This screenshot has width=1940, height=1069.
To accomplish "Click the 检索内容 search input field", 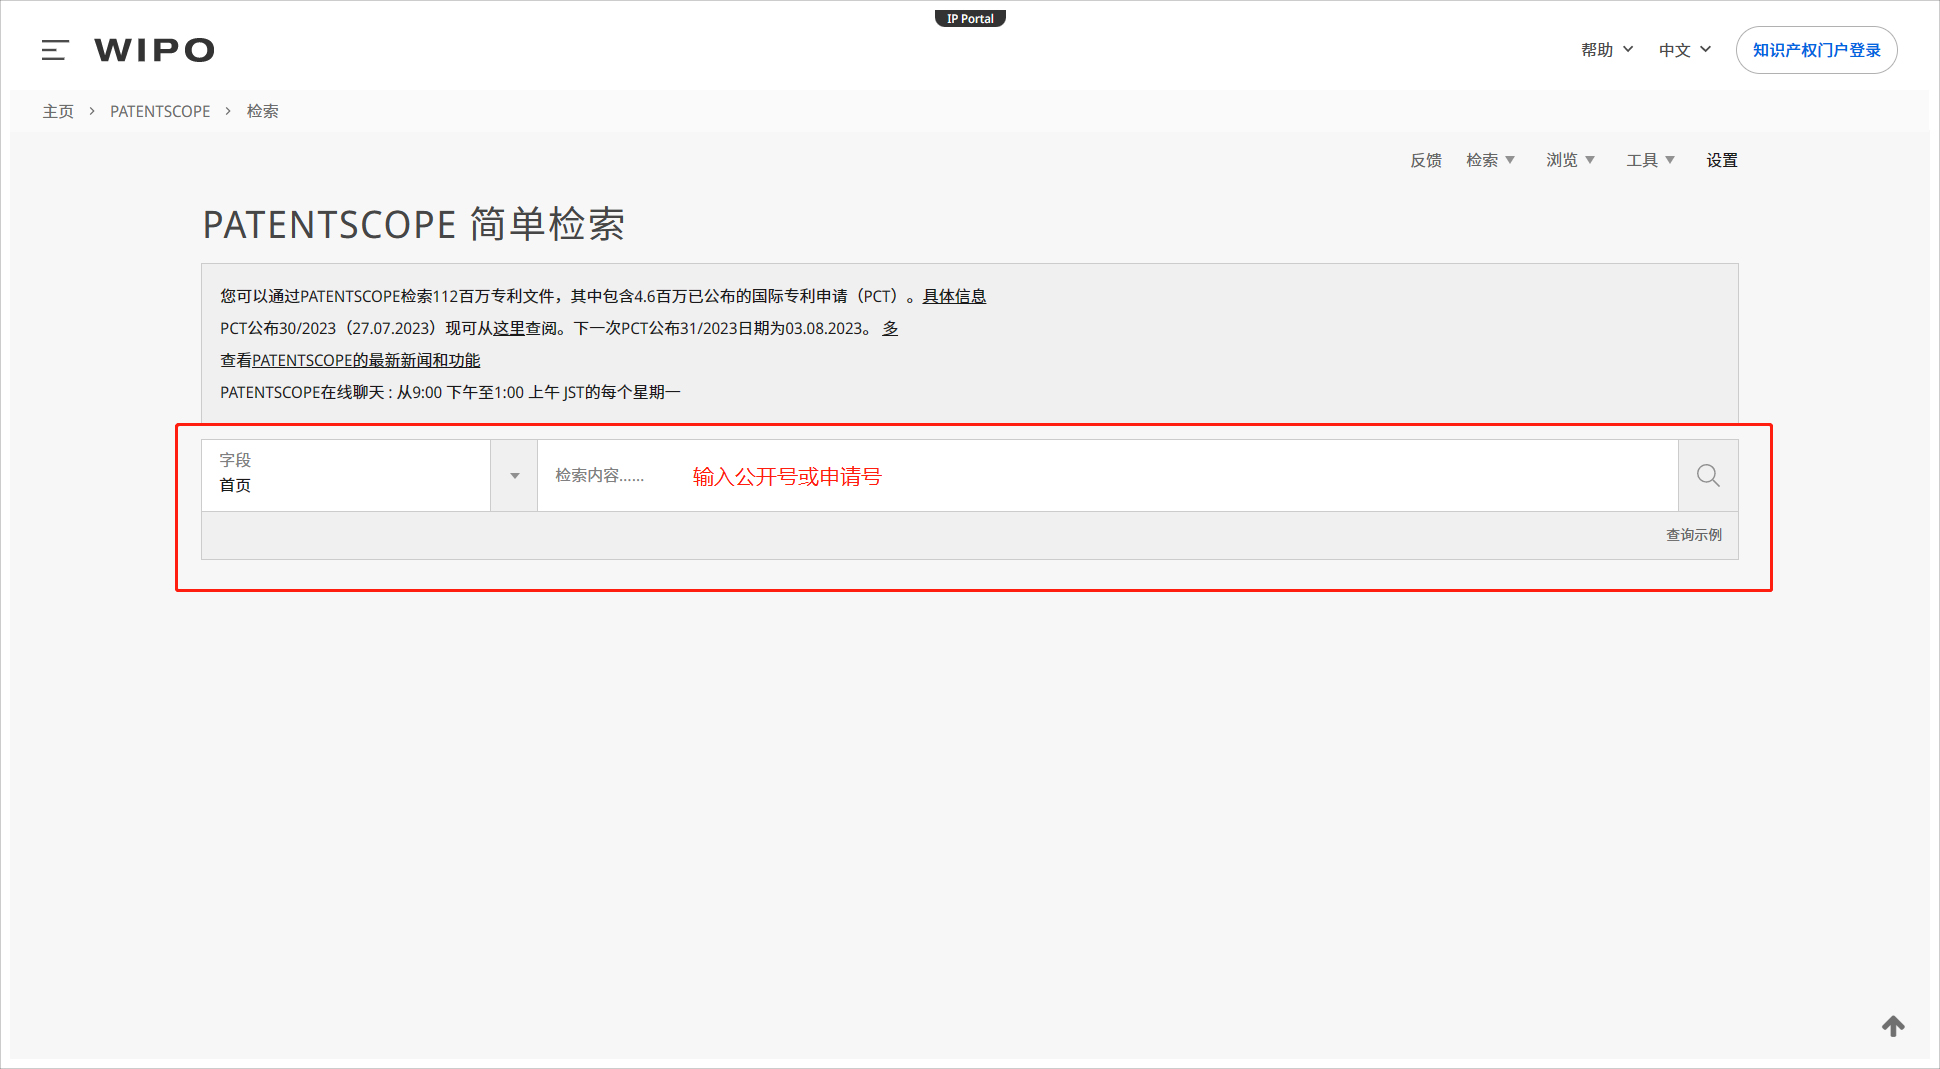I will (x=1100, y=476).
